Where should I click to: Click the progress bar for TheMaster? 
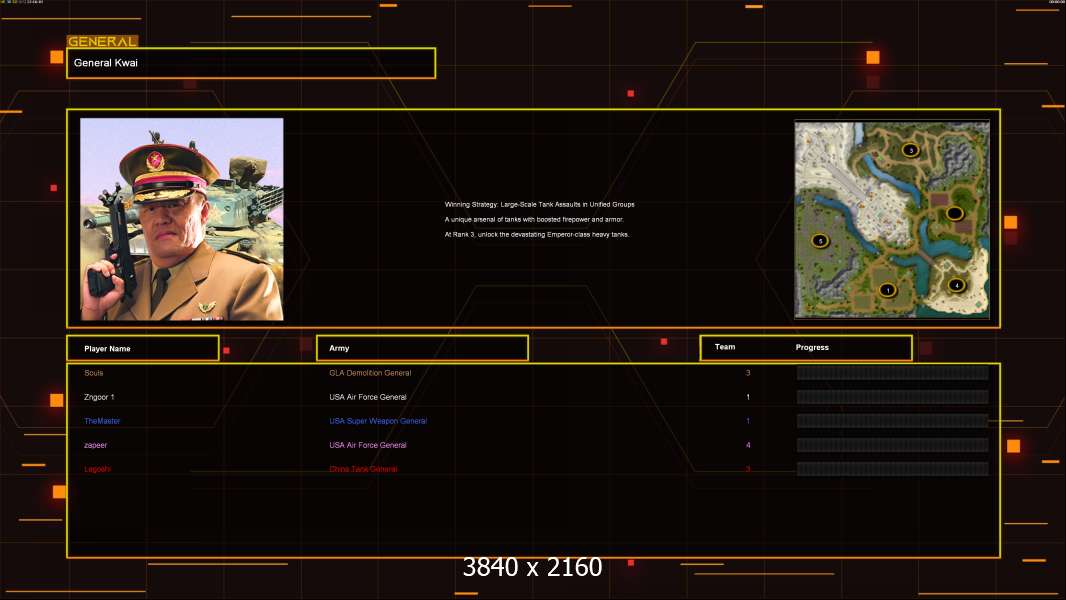pos(892,421)
